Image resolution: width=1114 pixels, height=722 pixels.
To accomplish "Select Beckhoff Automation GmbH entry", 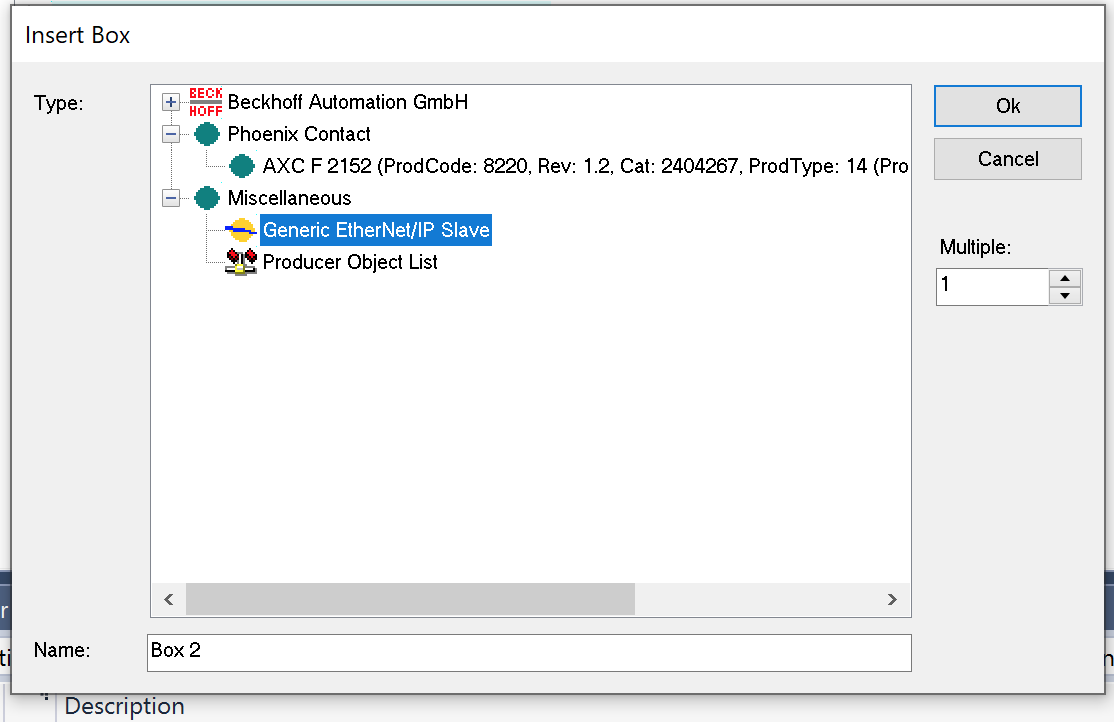I will (x=347, y=102).
